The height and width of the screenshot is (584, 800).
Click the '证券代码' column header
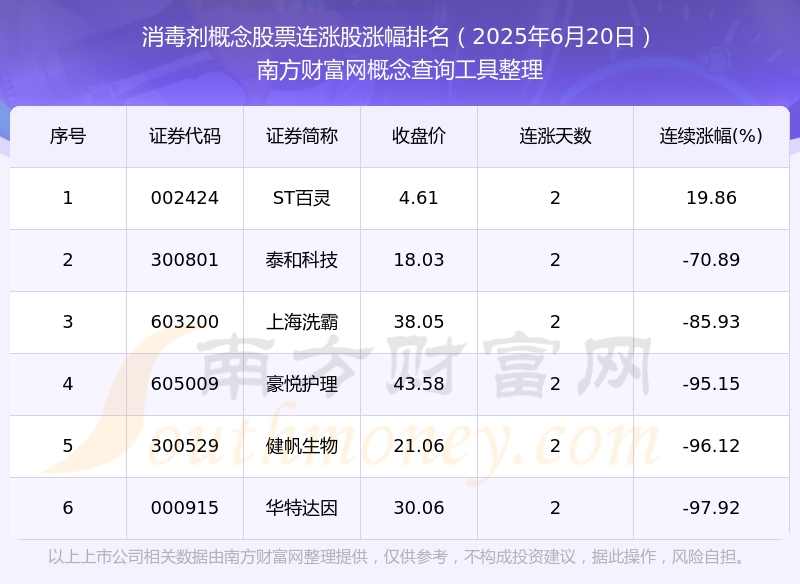pyautogui.click(x=185, y=136)
